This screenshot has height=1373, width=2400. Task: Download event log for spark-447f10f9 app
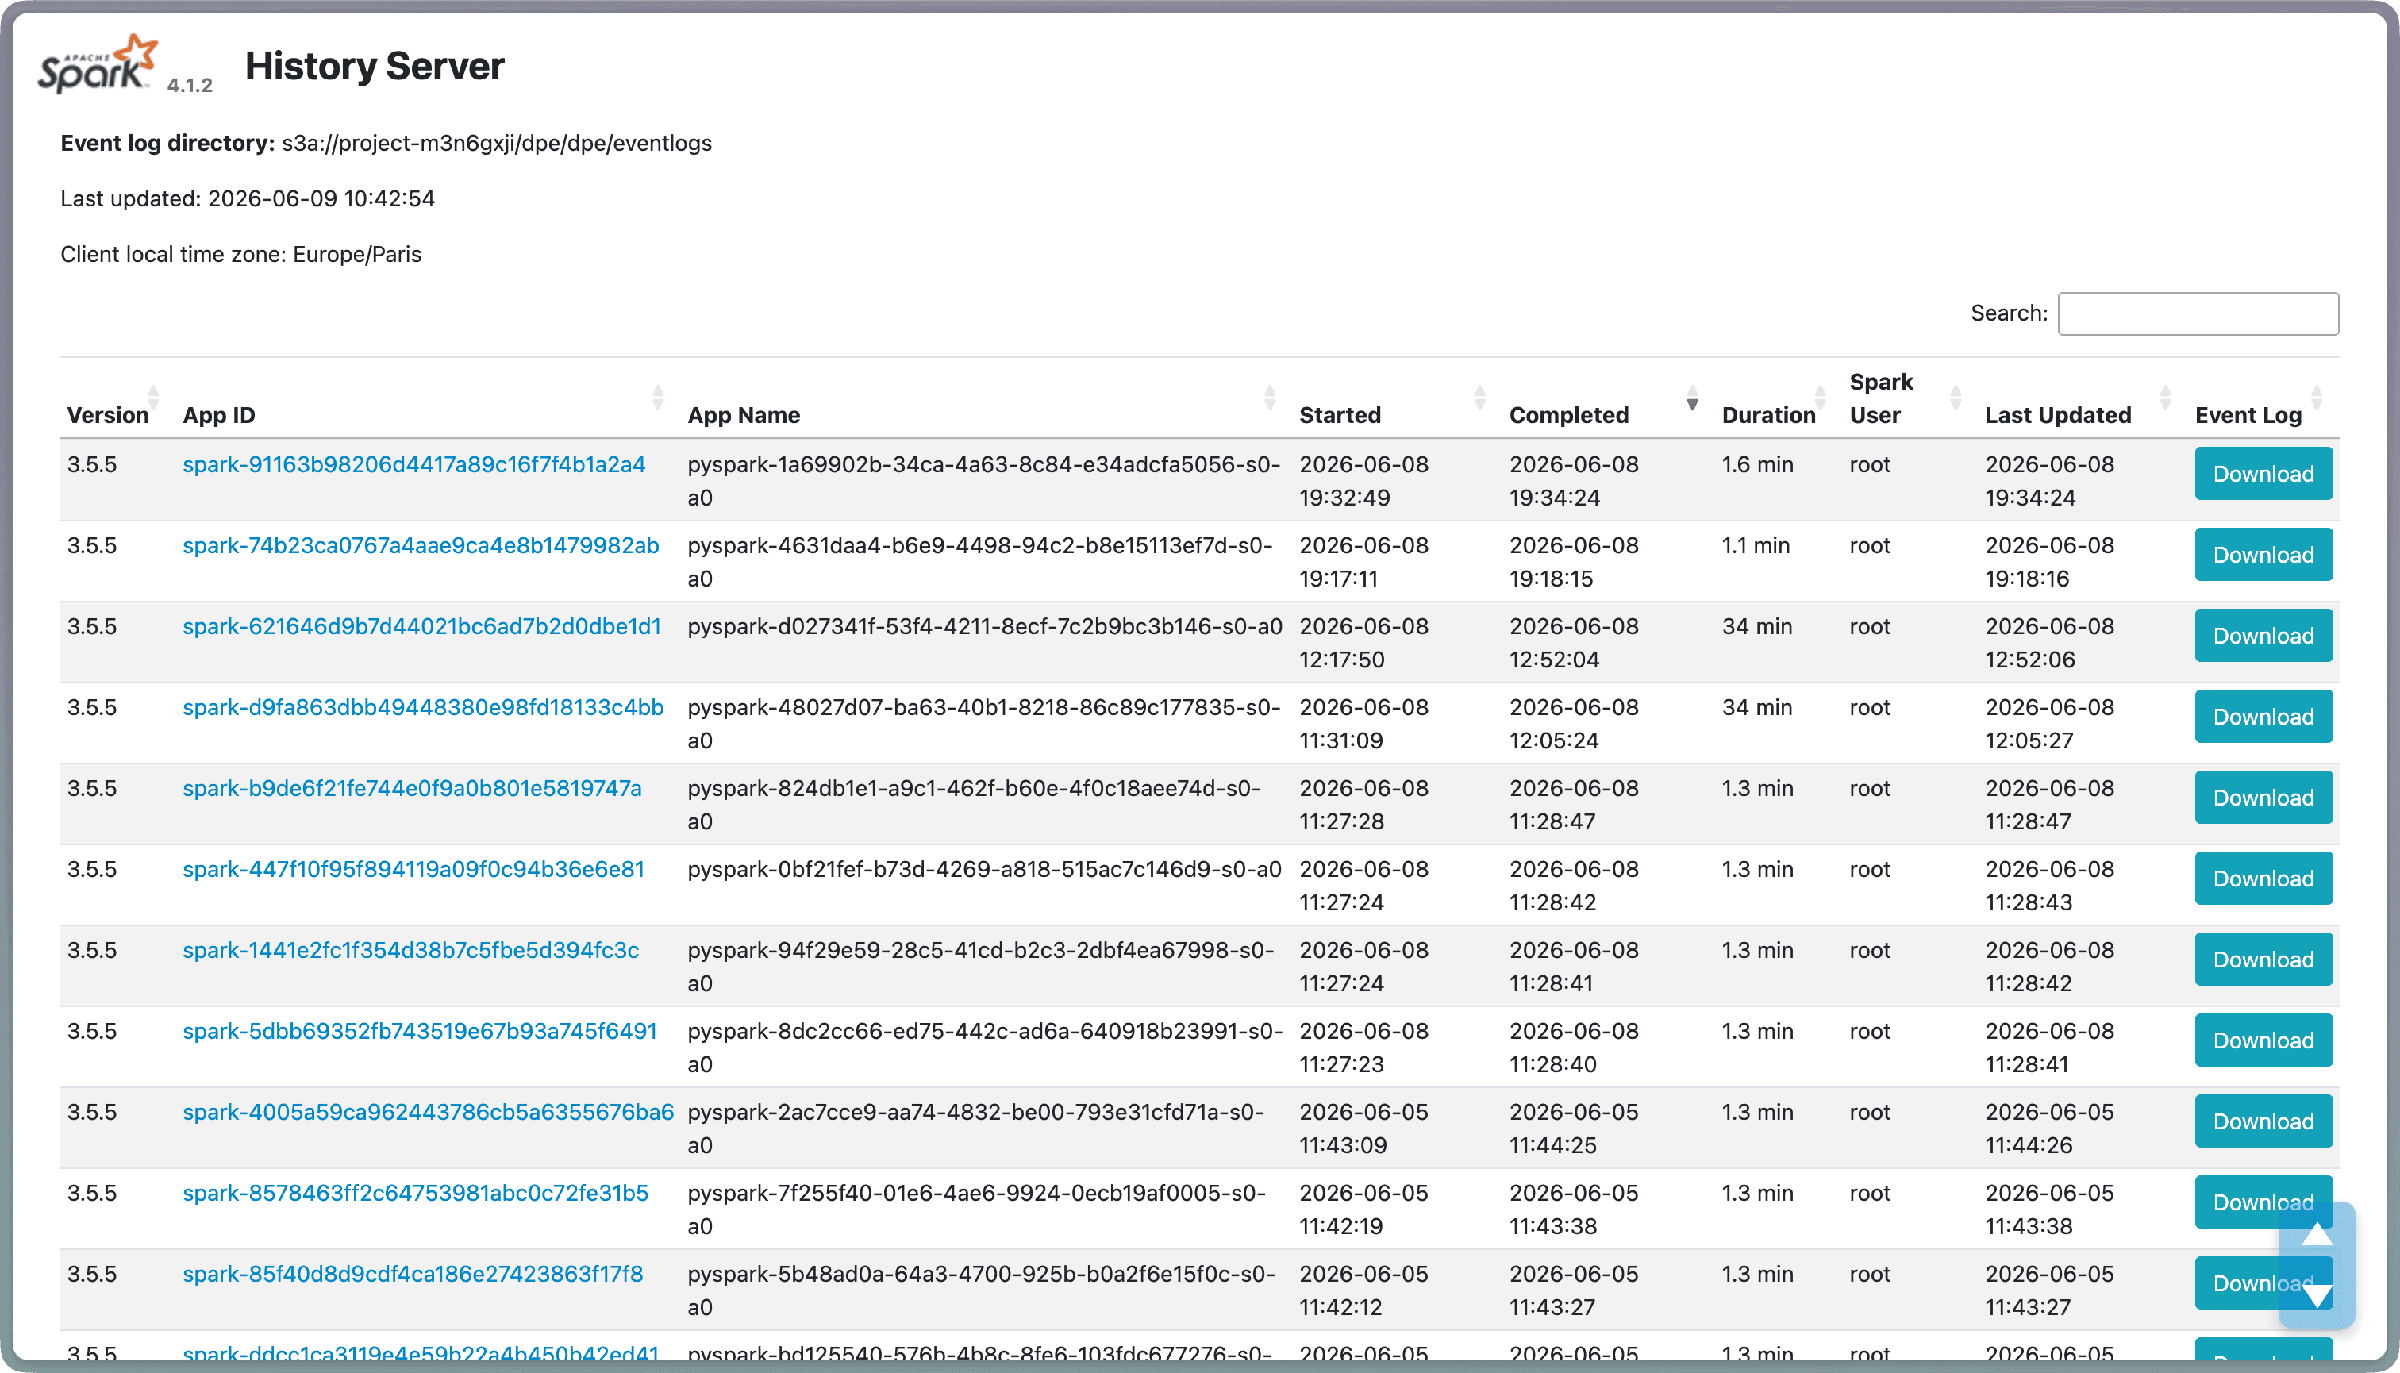[2263, 879]
